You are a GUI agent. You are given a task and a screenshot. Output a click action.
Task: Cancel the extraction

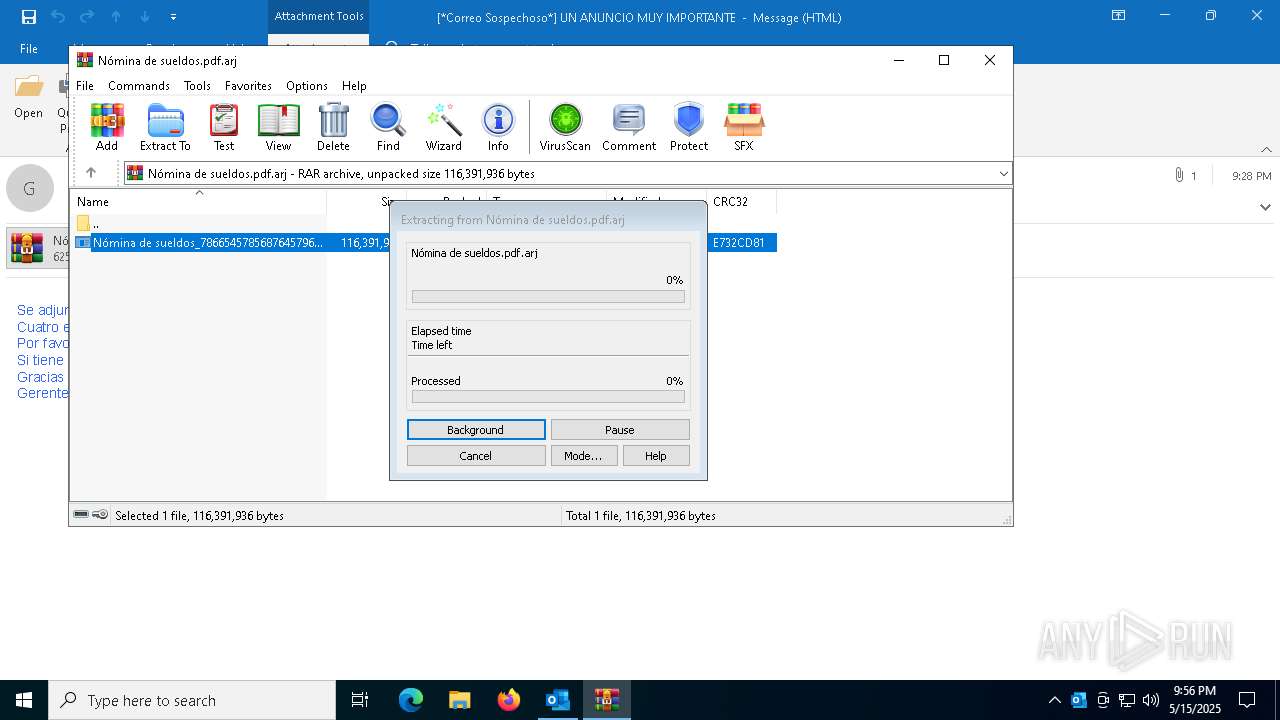tap(476, 456)
